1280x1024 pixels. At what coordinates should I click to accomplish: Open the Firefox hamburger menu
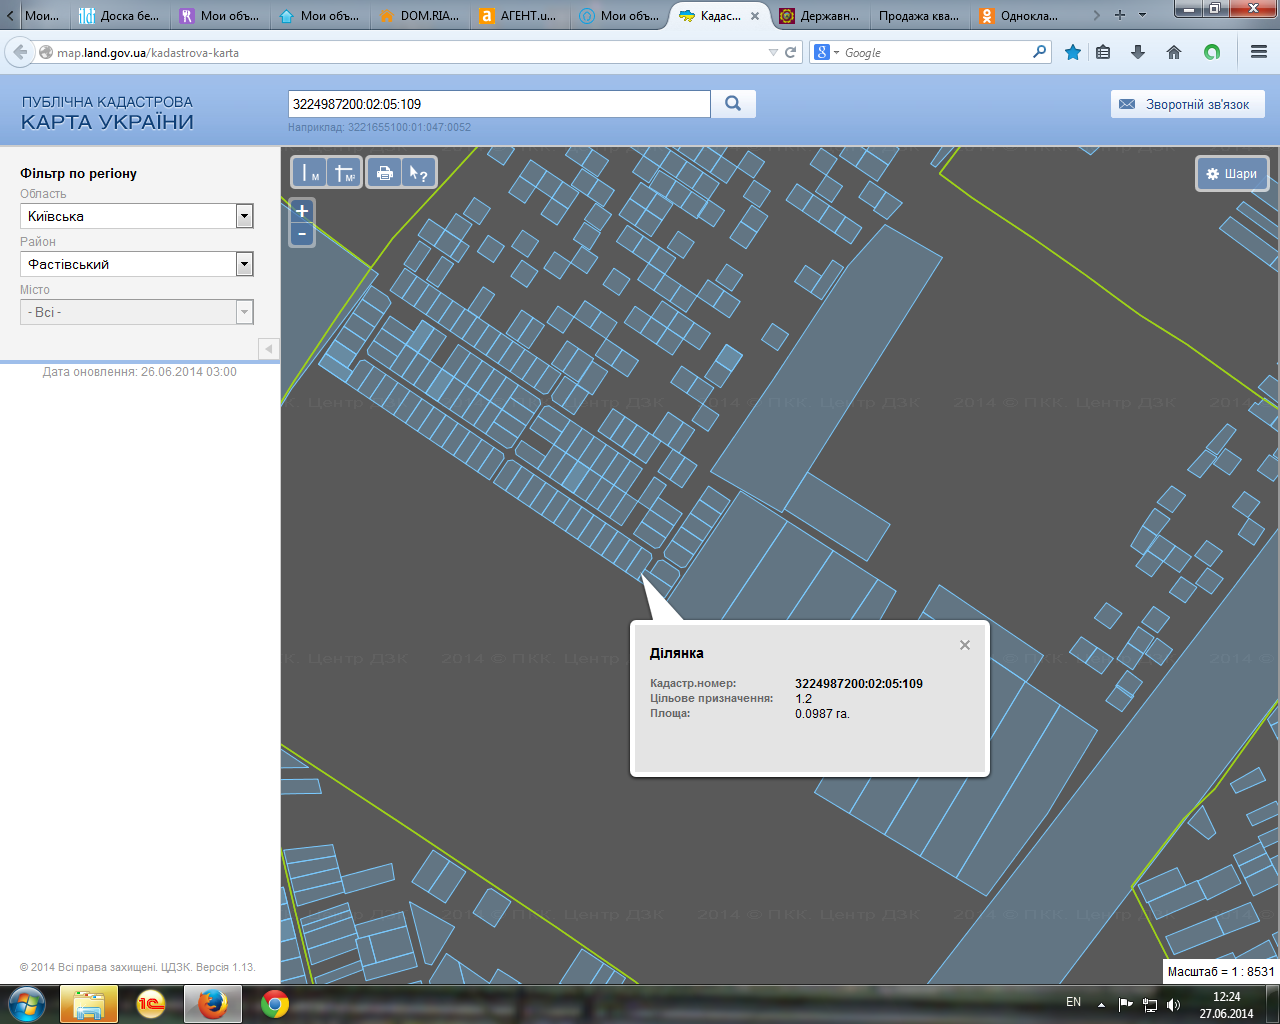(1259, 52)
